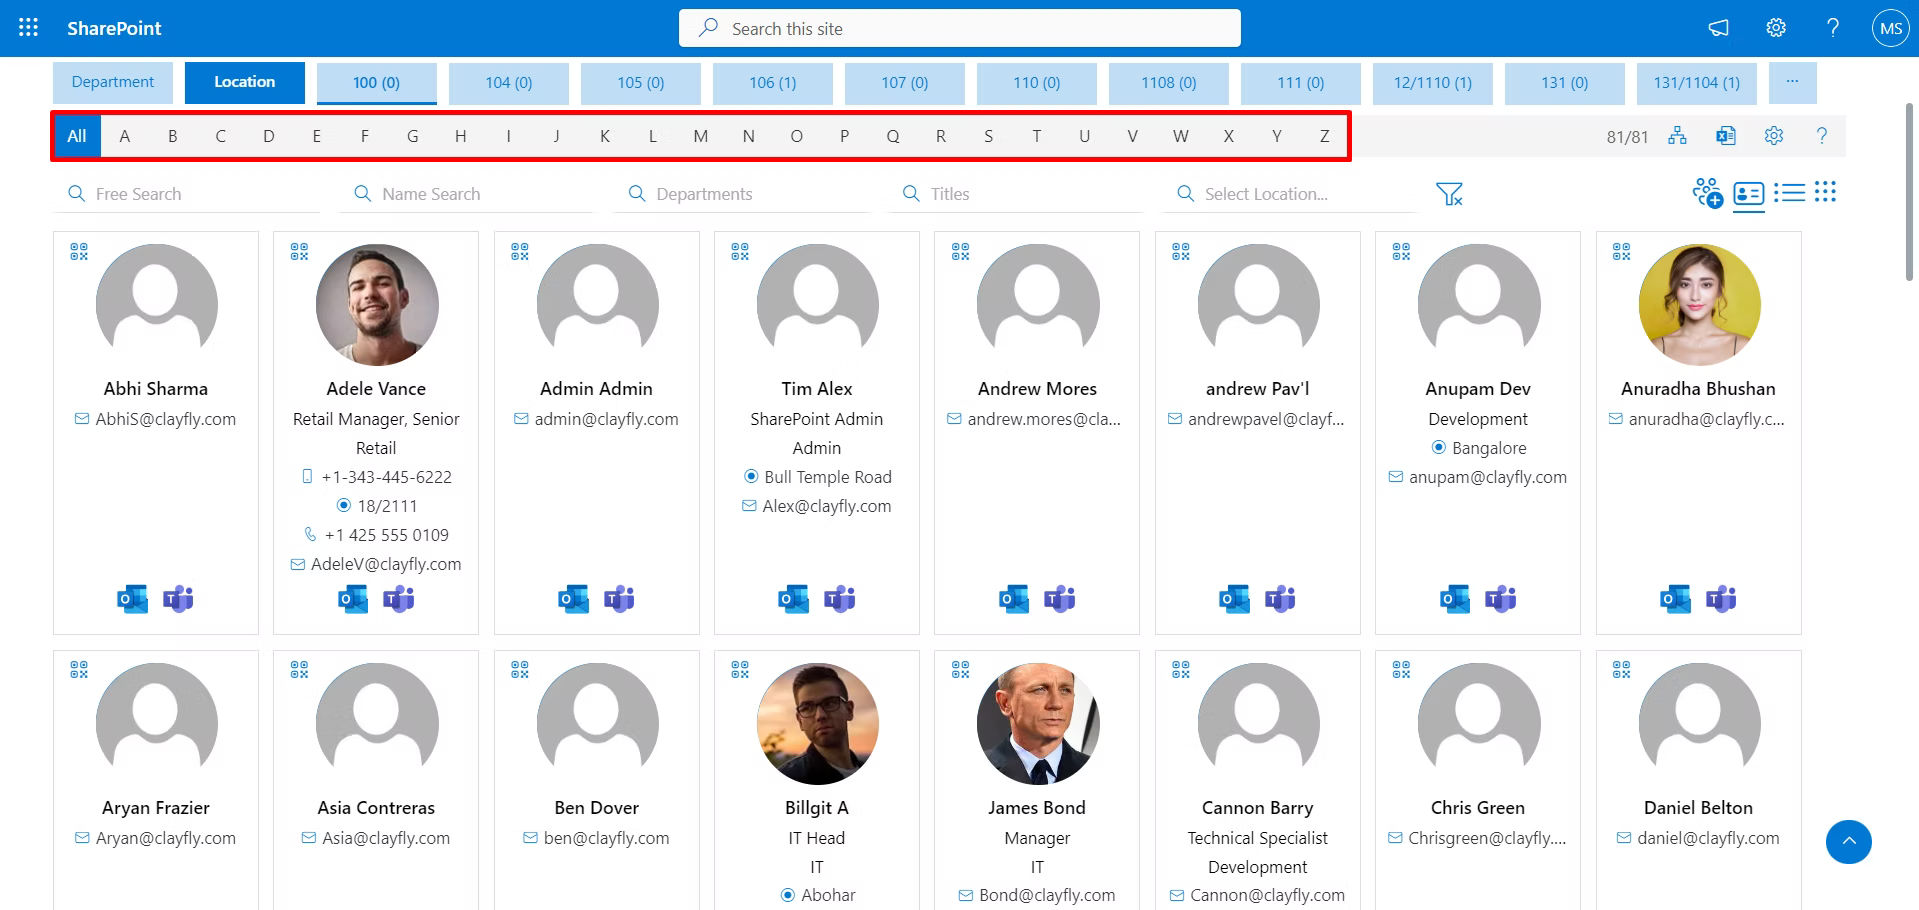Filter by location 131/1104 (1)
Screen dimensions: 1919x910
tap(1697, 83)
